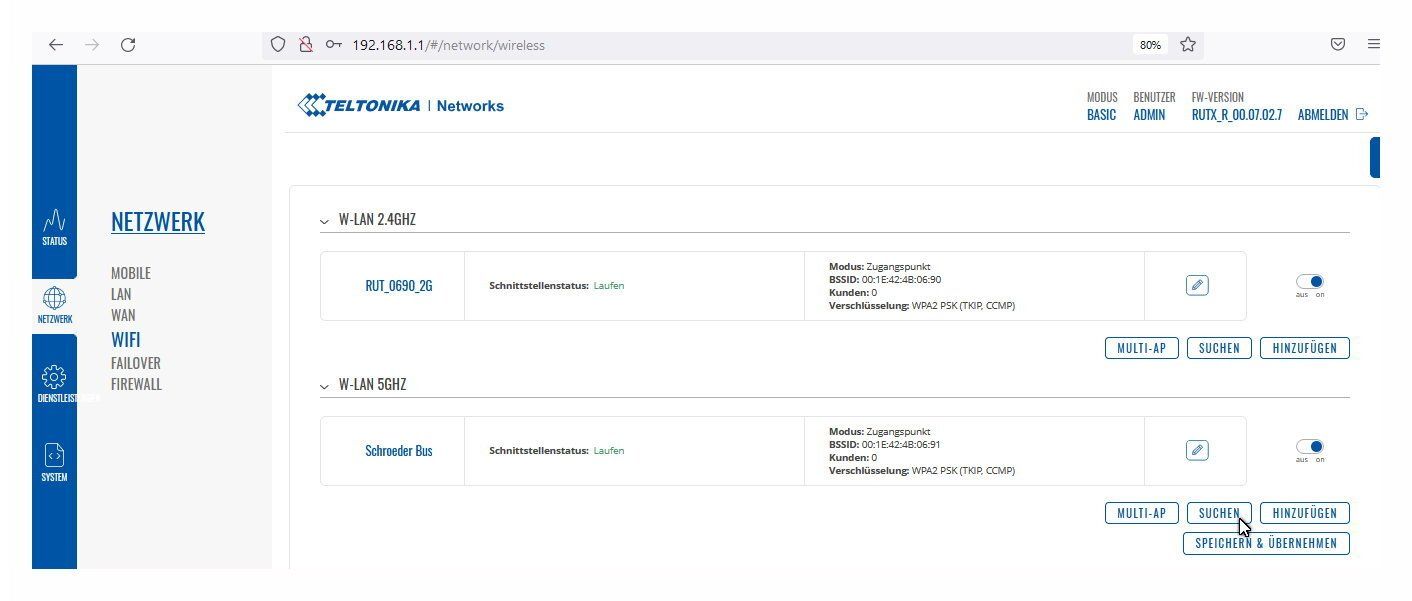Click the Netzwerk globe icon
Screen dimensions: 1412x601
[x=54, y=300]
